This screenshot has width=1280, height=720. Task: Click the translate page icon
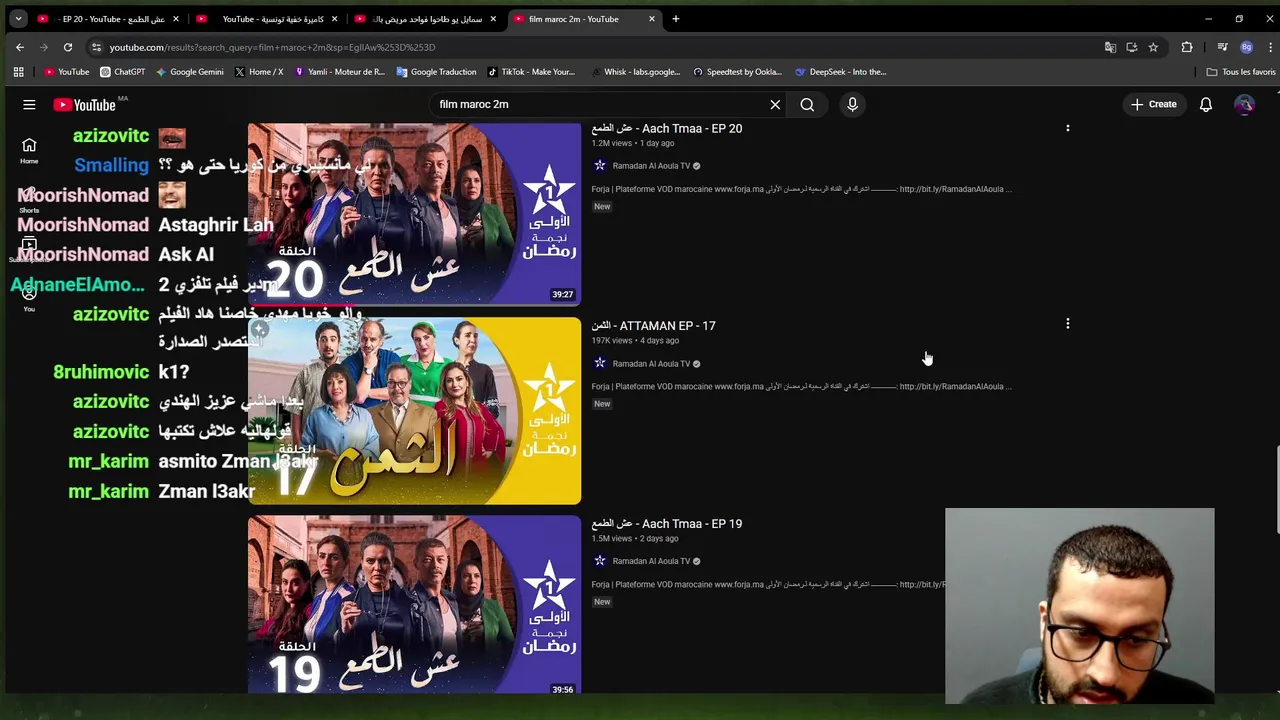click(1110, 47)
